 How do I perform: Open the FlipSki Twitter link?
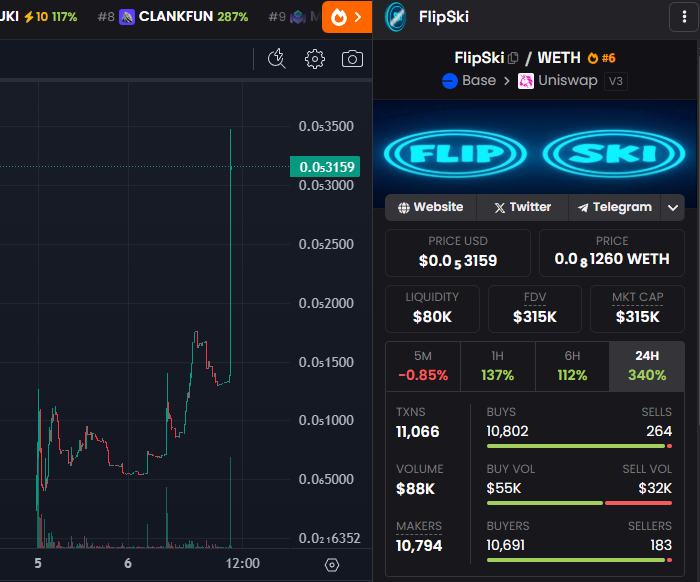[x=522, y=207]
